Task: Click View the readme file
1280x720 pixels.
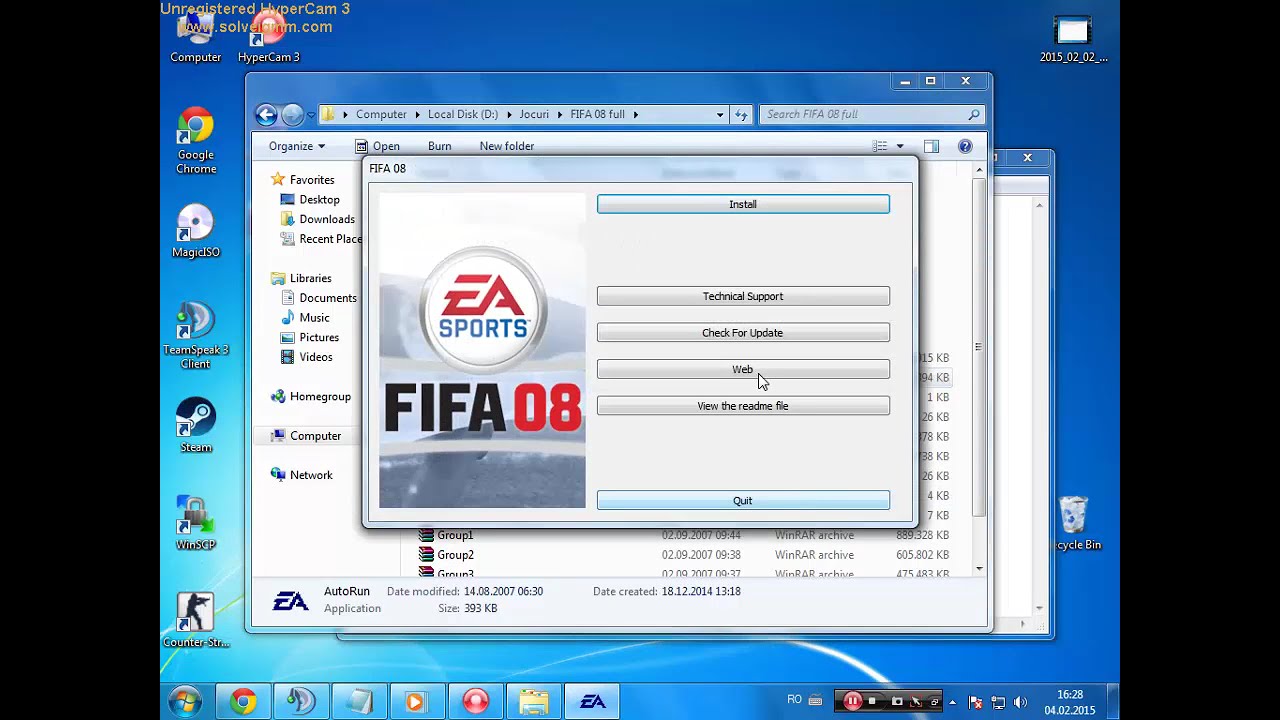Action: point(742,406)
